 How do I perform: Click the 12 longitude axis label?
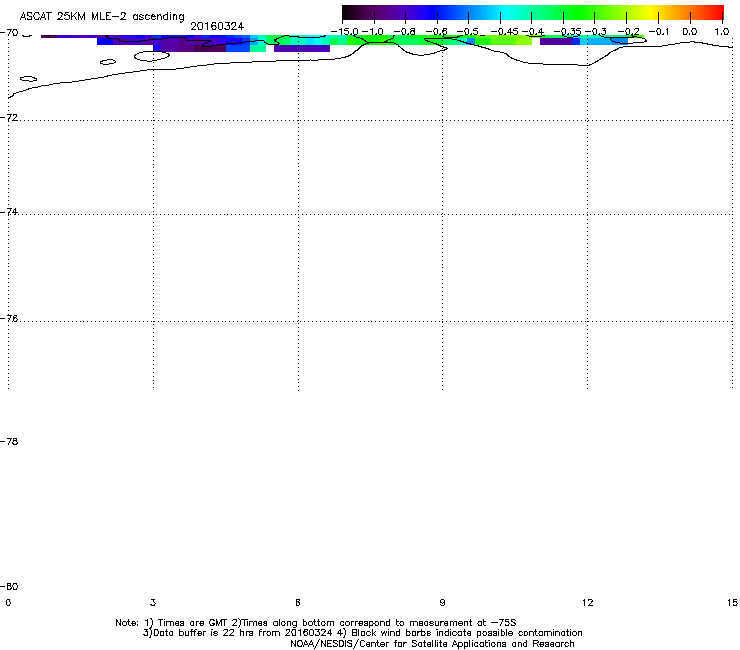(588, 602)
